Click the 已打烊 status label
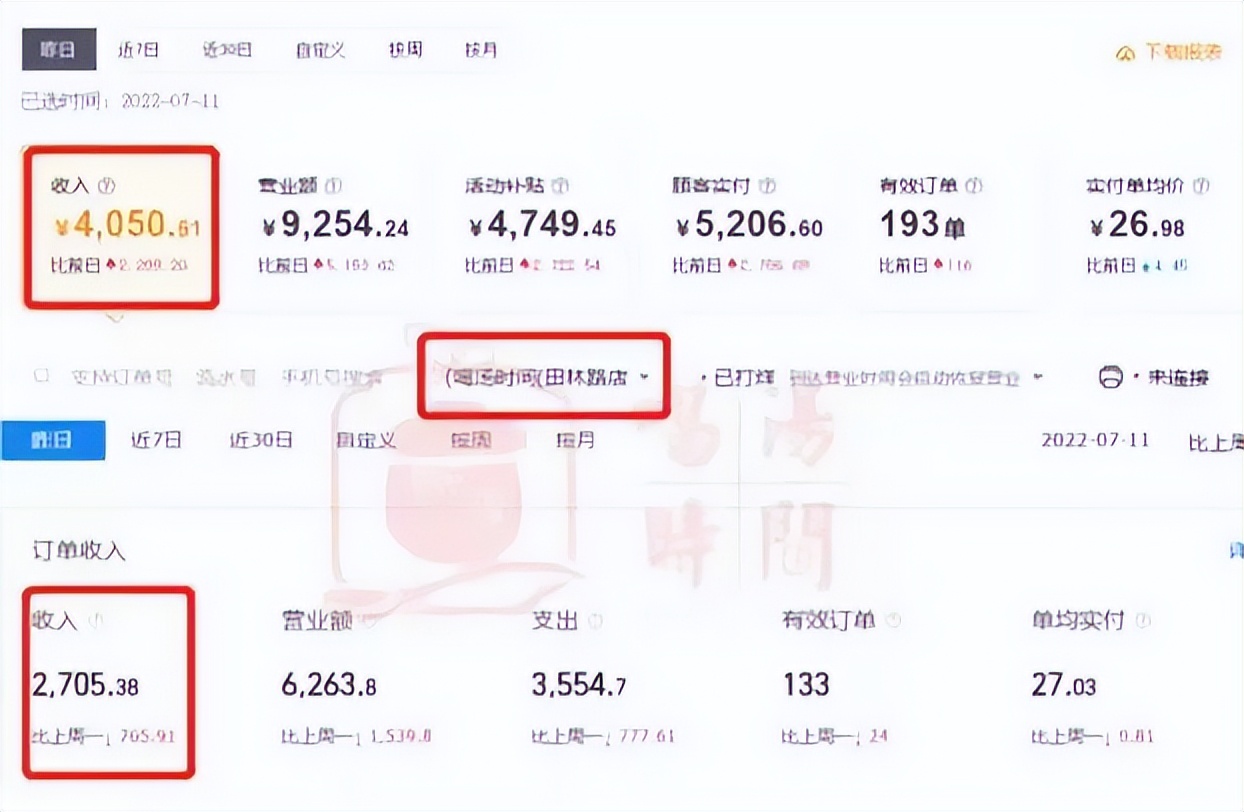 tap(742, 378)
